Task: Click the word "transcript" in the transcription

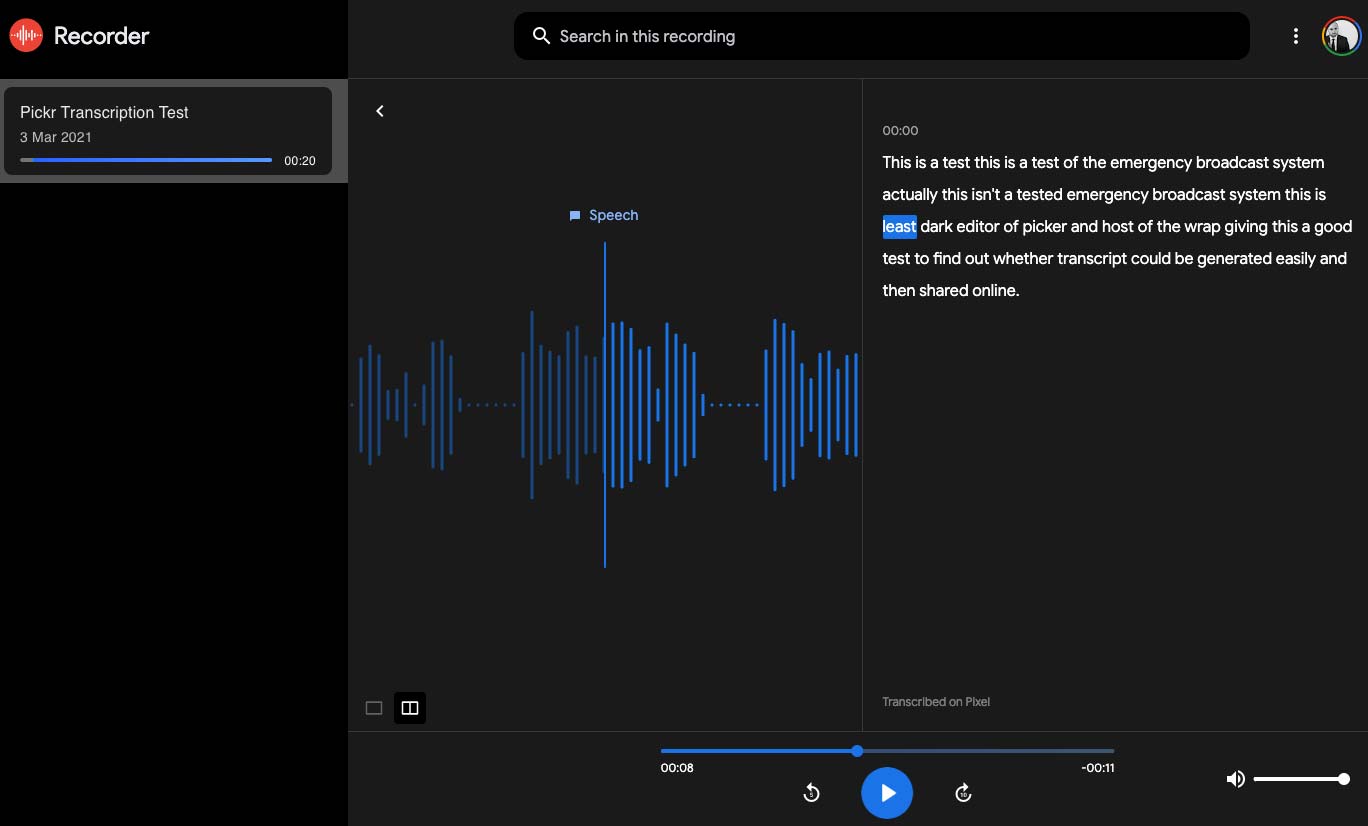Action: 1089,259
